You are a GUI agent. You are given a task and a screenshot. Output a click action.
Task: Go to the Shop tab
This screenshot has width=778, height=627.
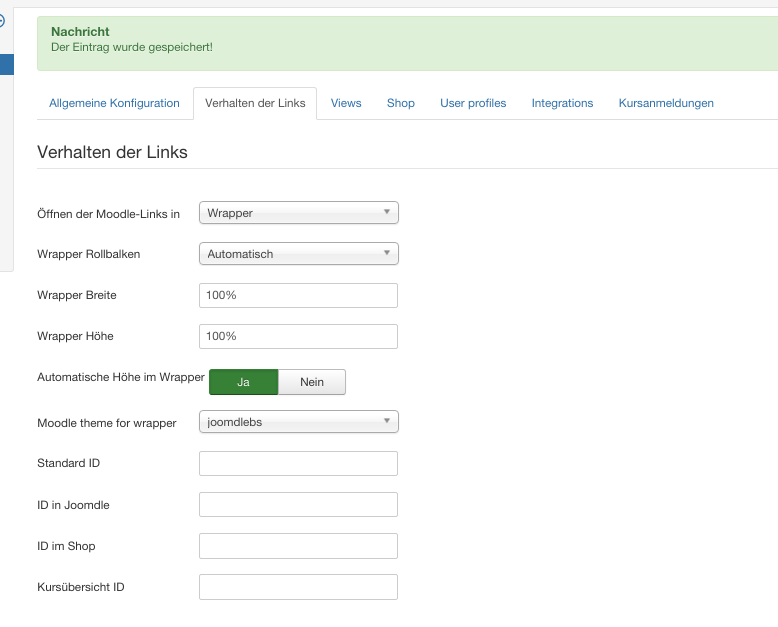(x=400, y=103)
